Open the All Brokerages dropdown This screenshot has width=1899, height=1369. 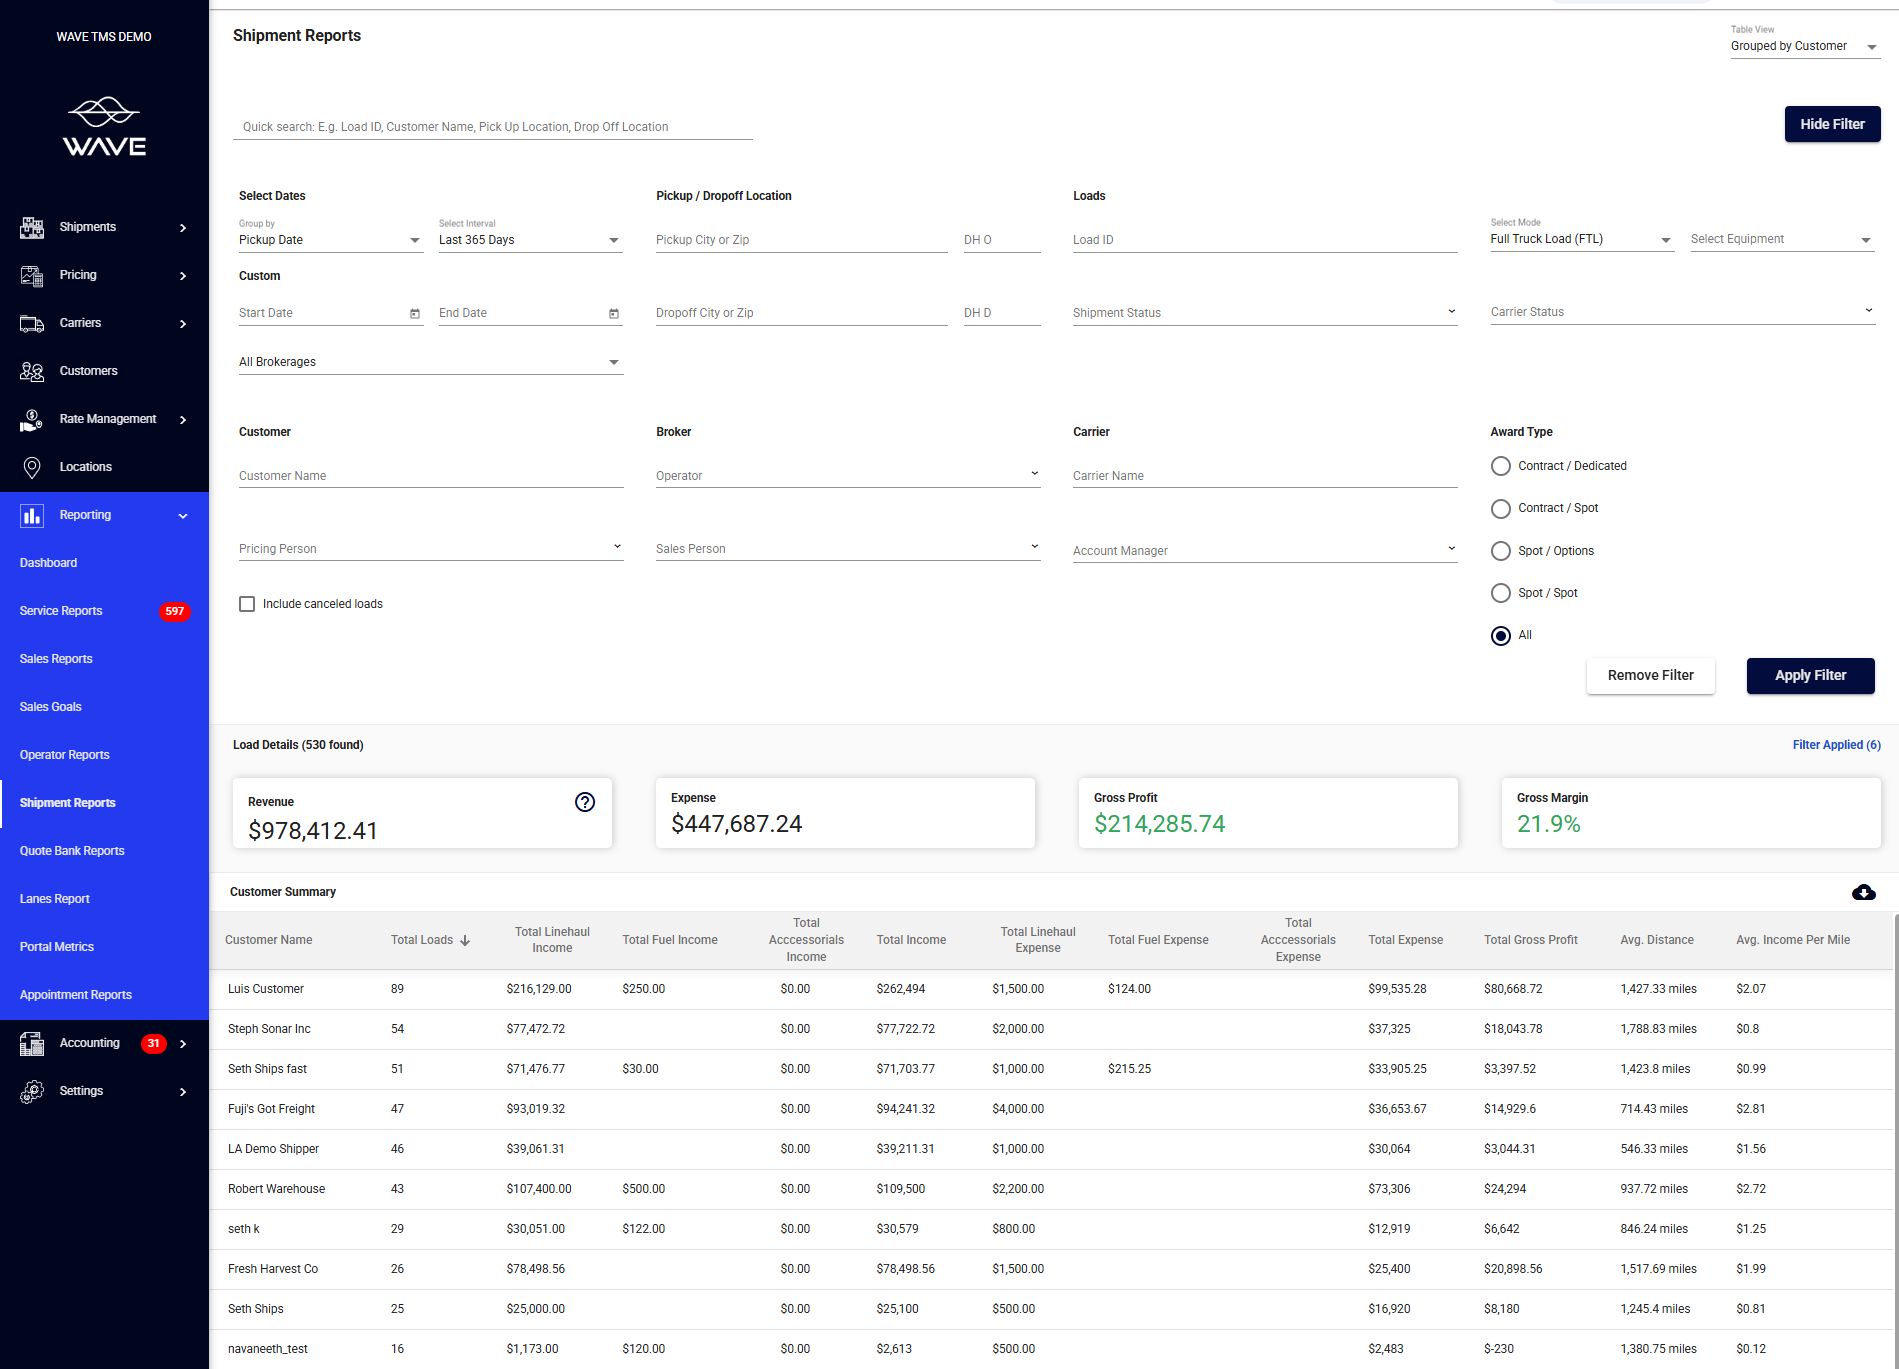click(430, 362)
